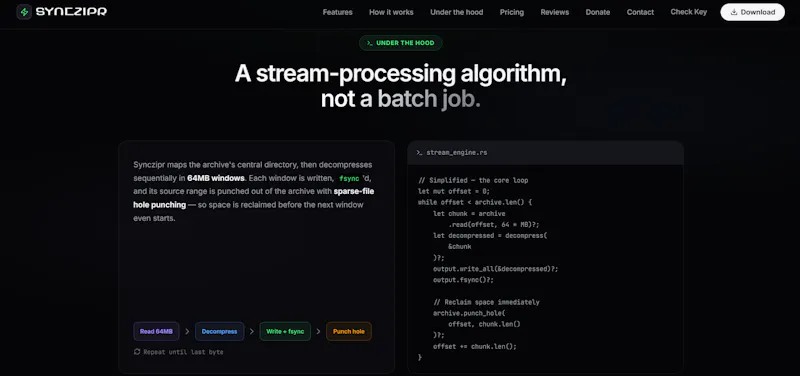Viewport: 800px width, 376px height.
Task: Click the Write + fsync step chip
Action: [285, 332]
